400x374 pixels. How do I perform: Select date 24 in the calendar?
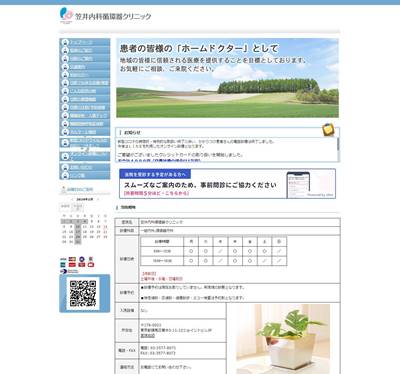(78, 237)
